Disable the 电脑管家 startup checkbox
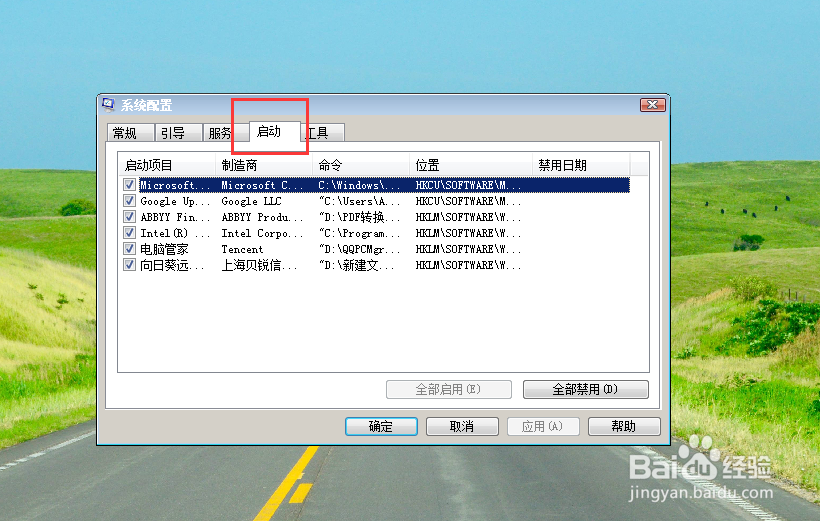The height and width of the screenshot is (521, 820). pos(129,249)
